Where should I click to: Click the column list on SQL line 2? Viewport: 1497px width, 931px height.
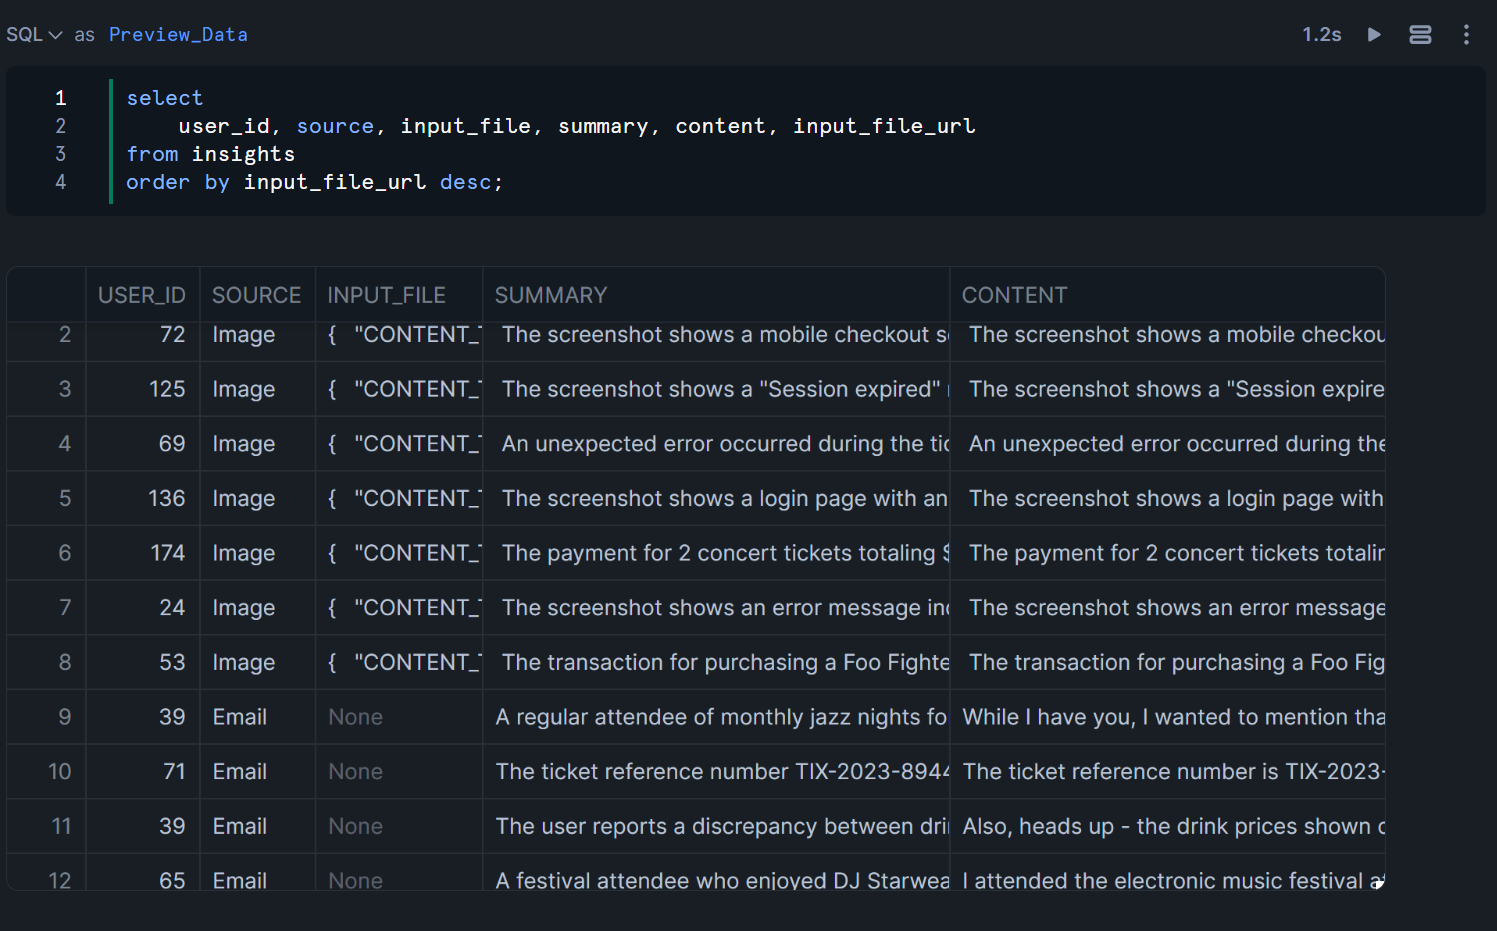(x=576, y=126)
